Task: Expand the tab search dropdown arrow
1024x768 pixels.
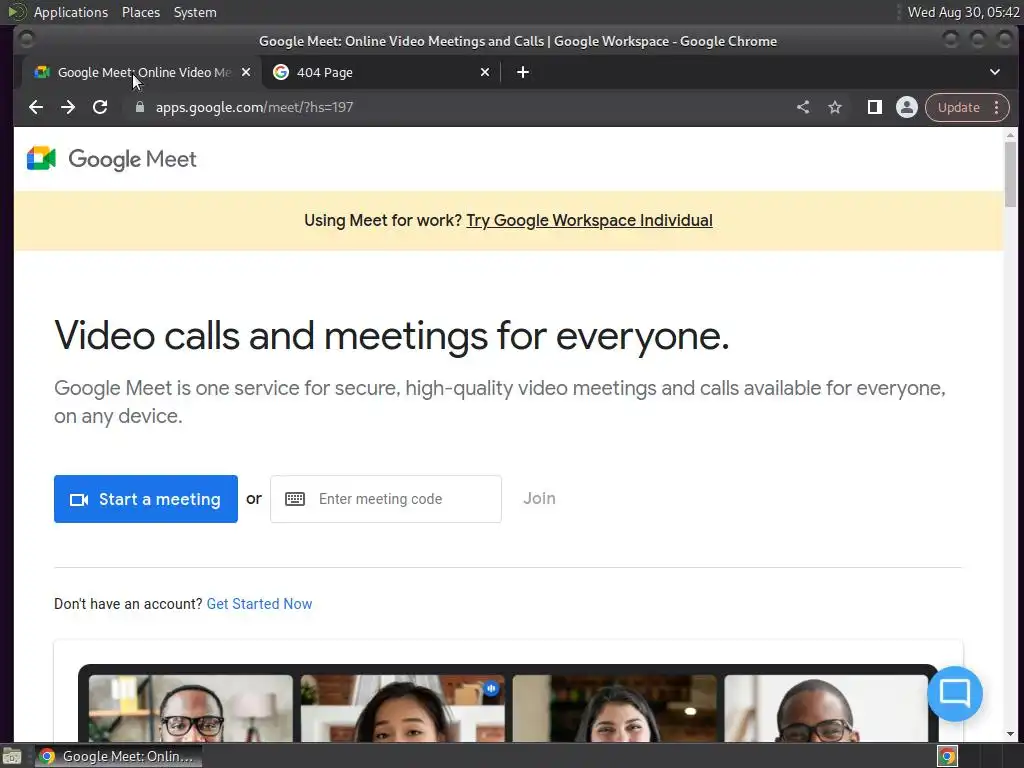Action: click(x=995, y=72)
